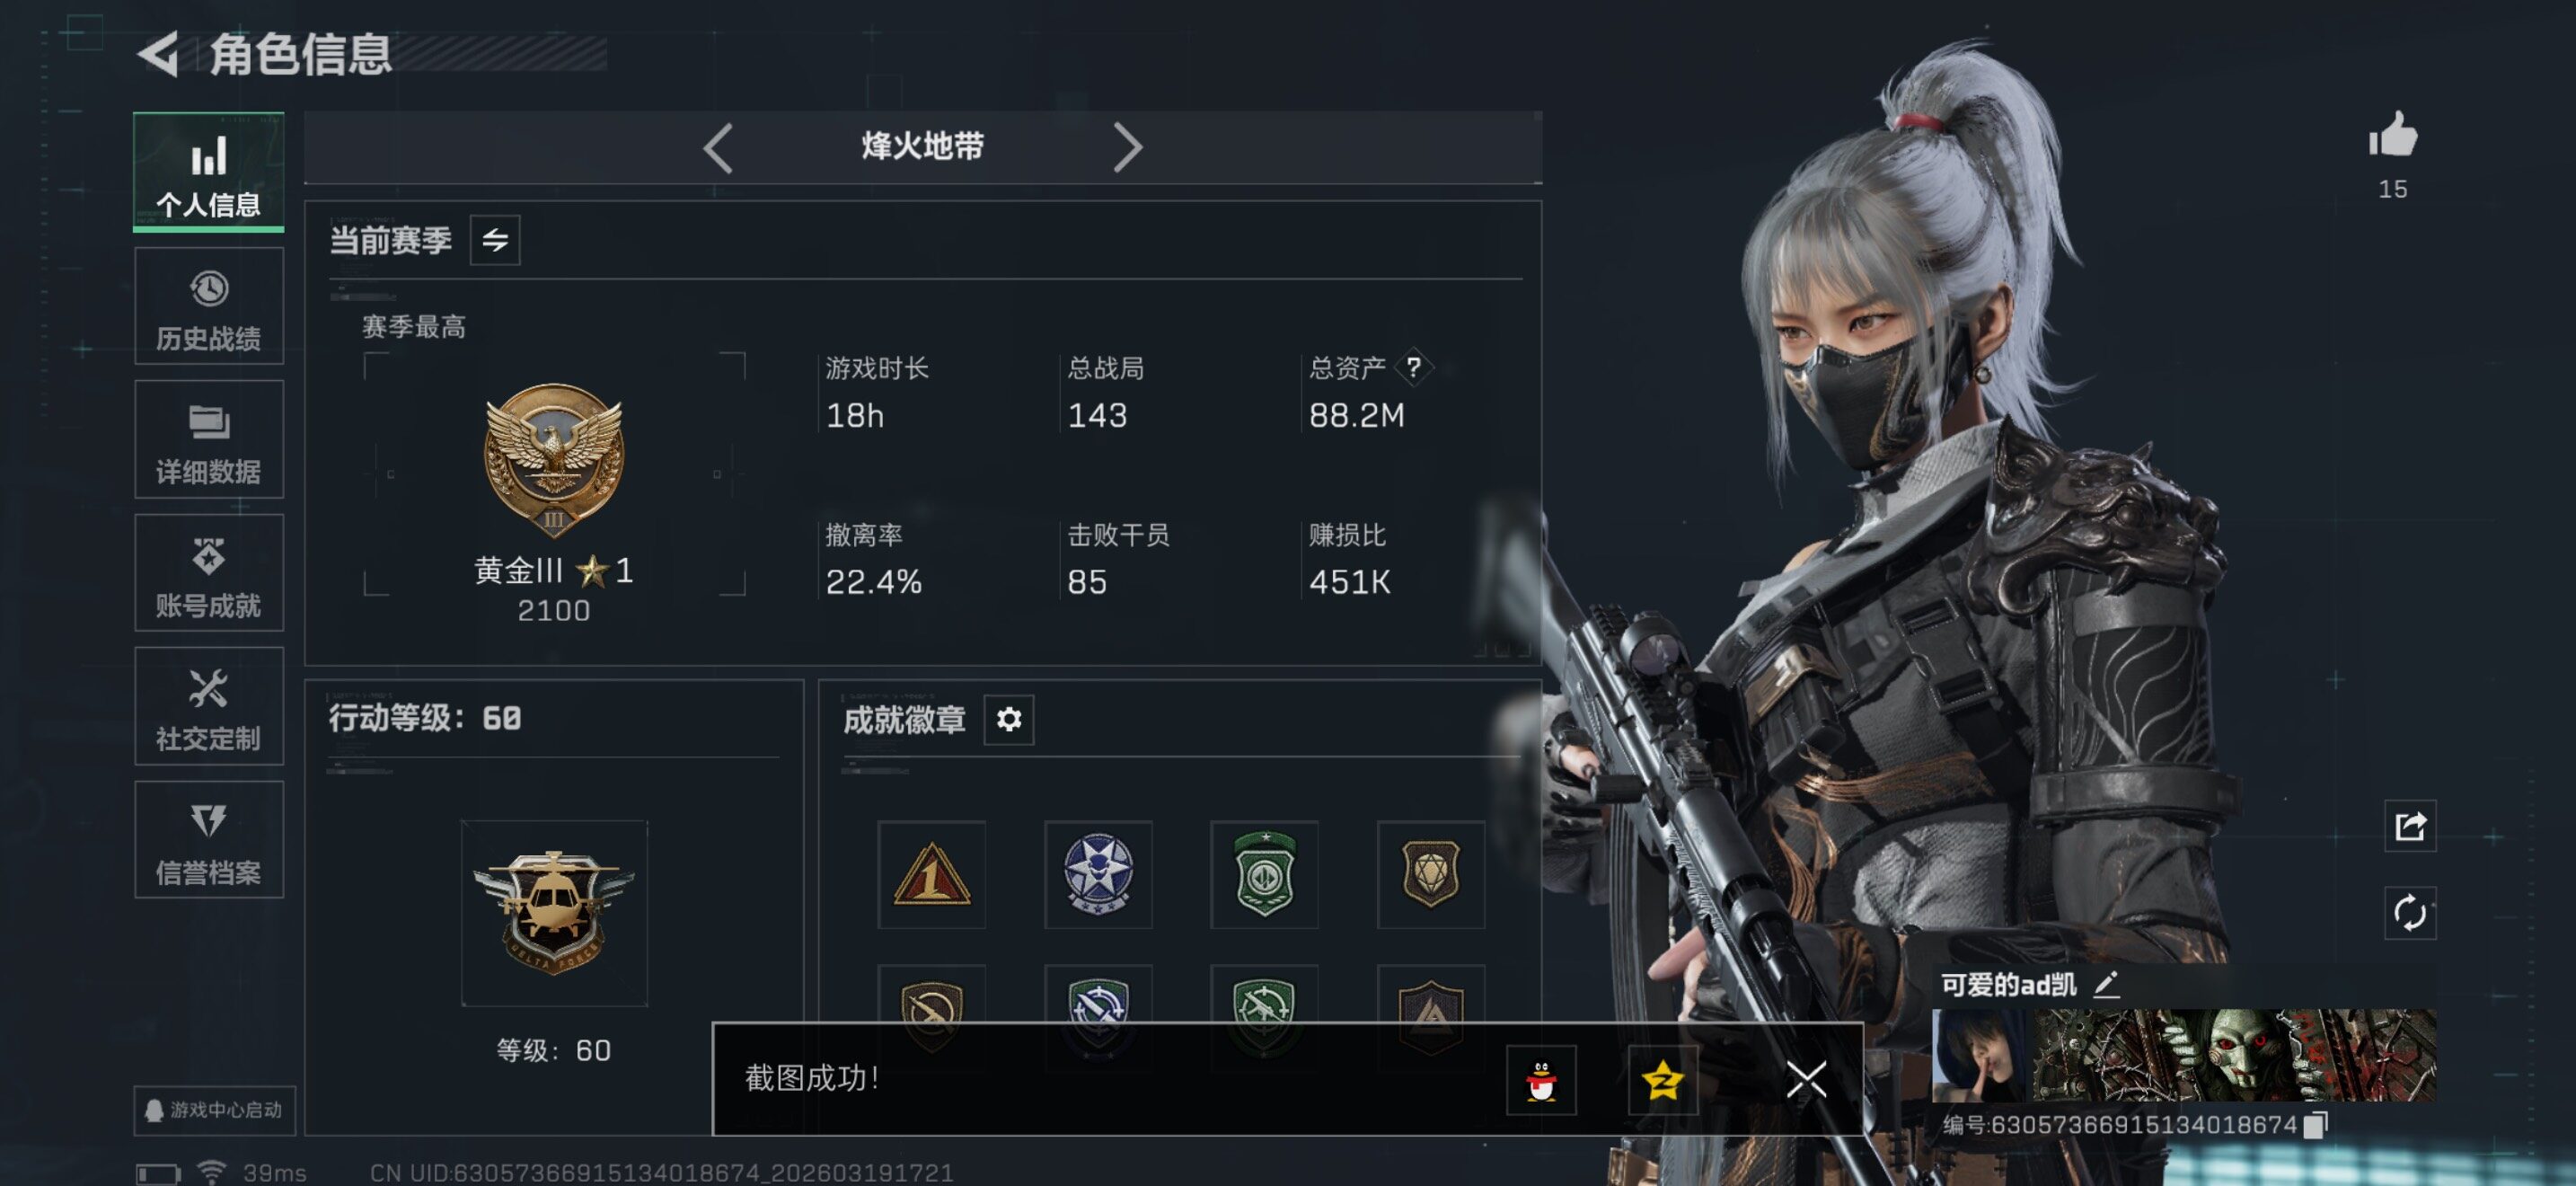Image resolution: width=2576 pixels, height=1186 pixels.
Task: Share the screenshot to Qzone via the star icon
Action: 1662,1080
